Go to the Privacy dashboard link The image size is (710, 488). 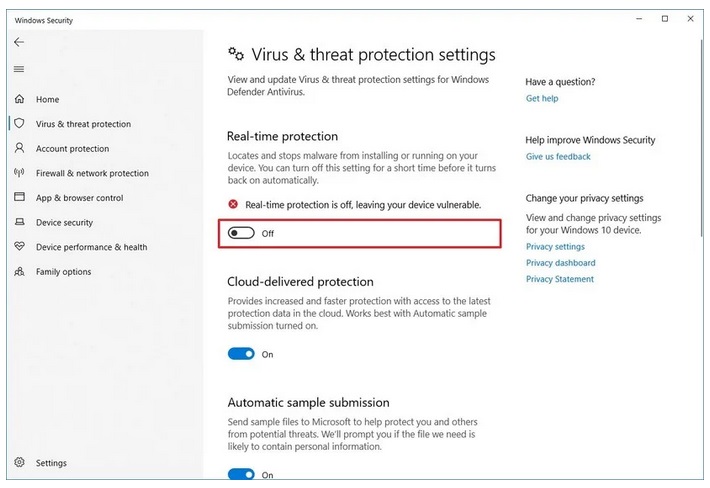(560, 263)
